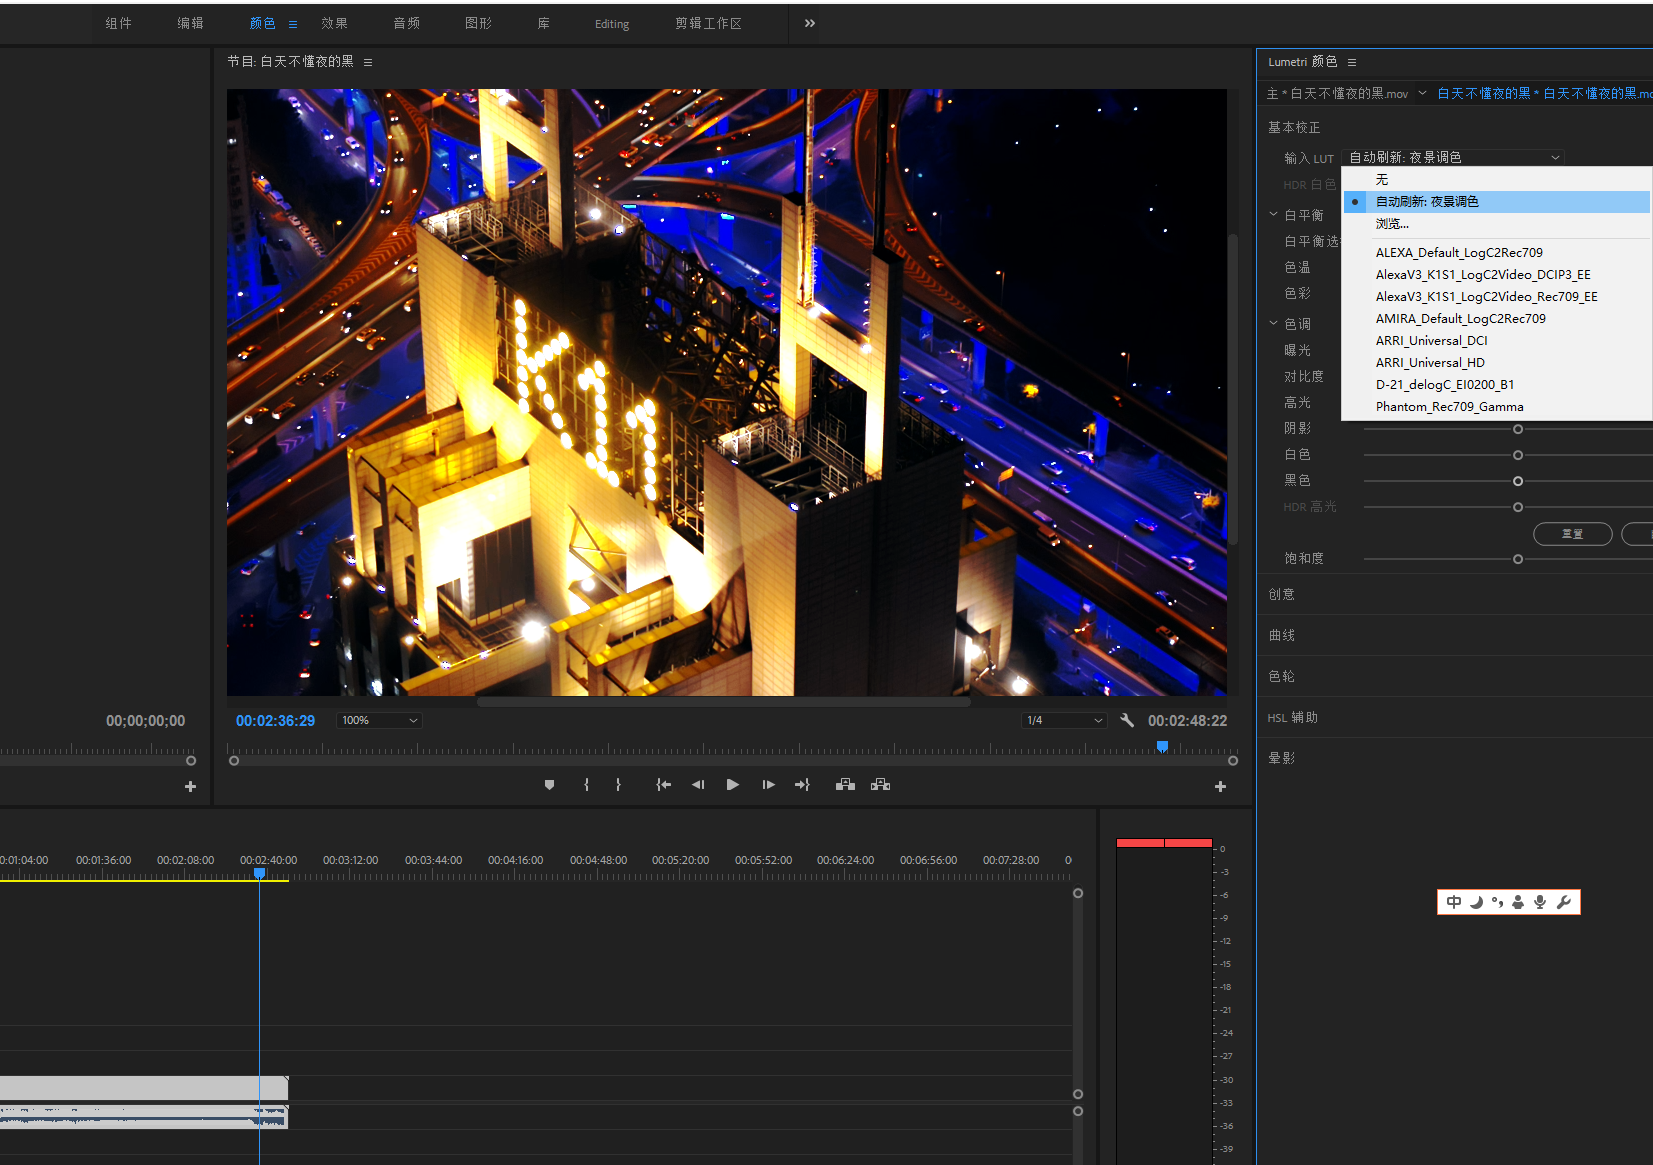Viewport: 1653px width, 1165px height.
Task: Click the Add Marker icon
Action: (x=549, y=785)
